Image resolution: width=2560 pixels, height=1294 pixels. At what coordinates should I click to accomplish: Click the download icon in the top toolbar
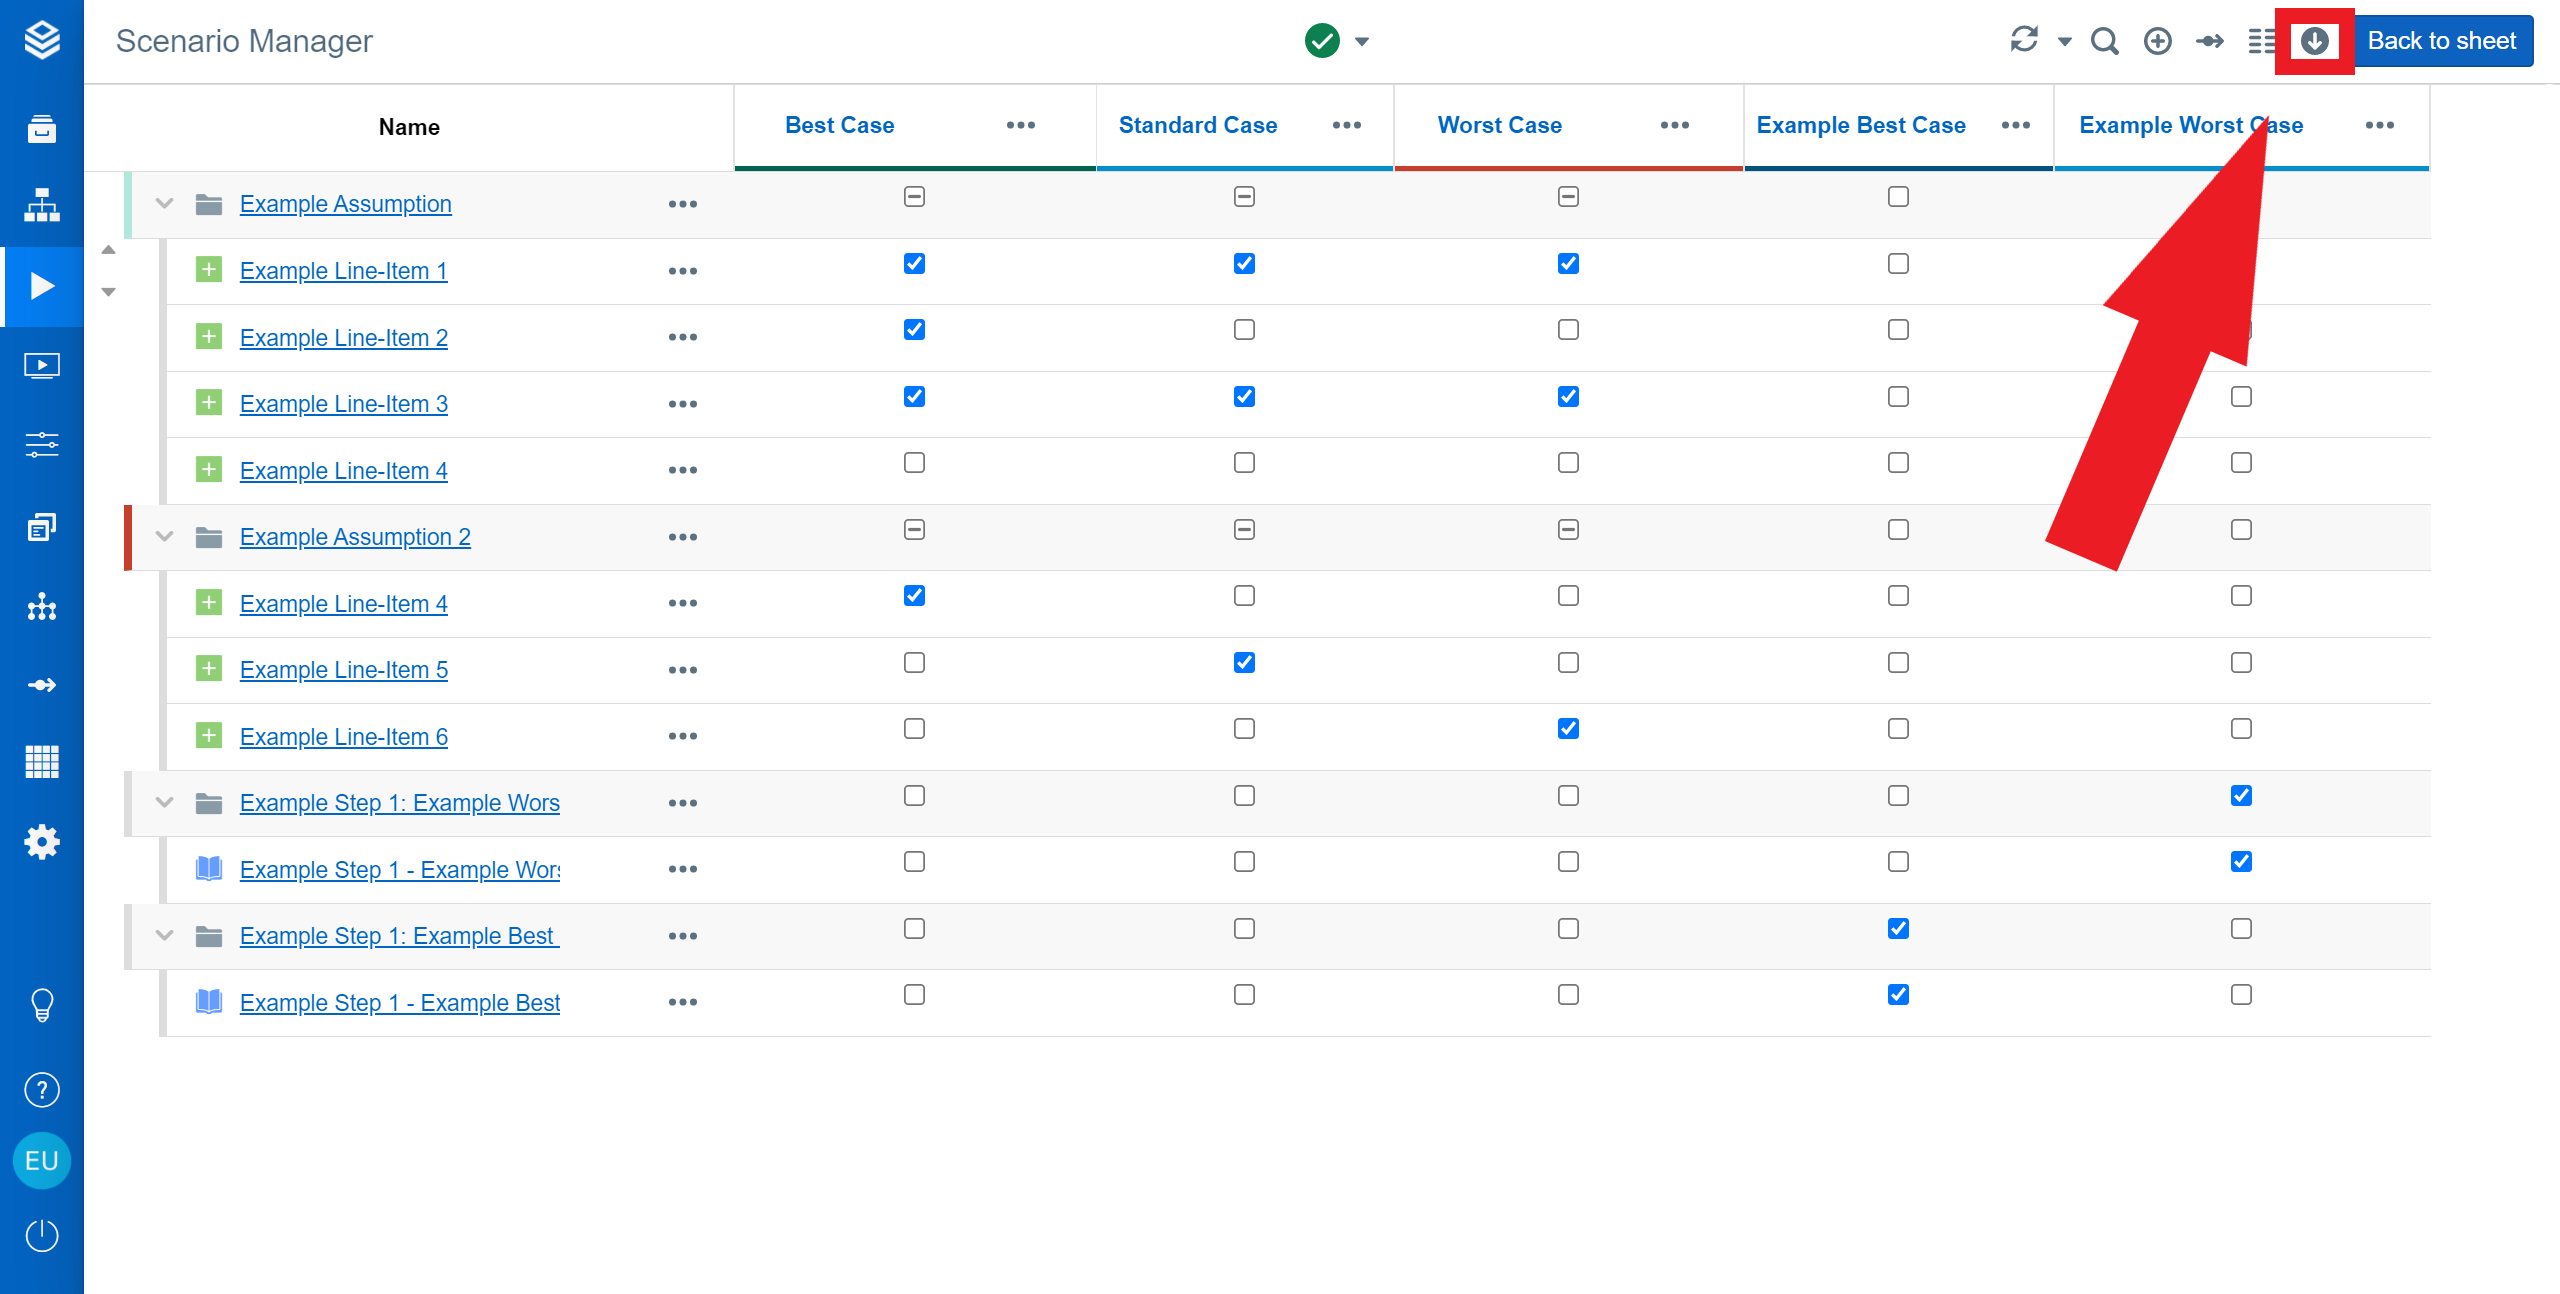2314,41
